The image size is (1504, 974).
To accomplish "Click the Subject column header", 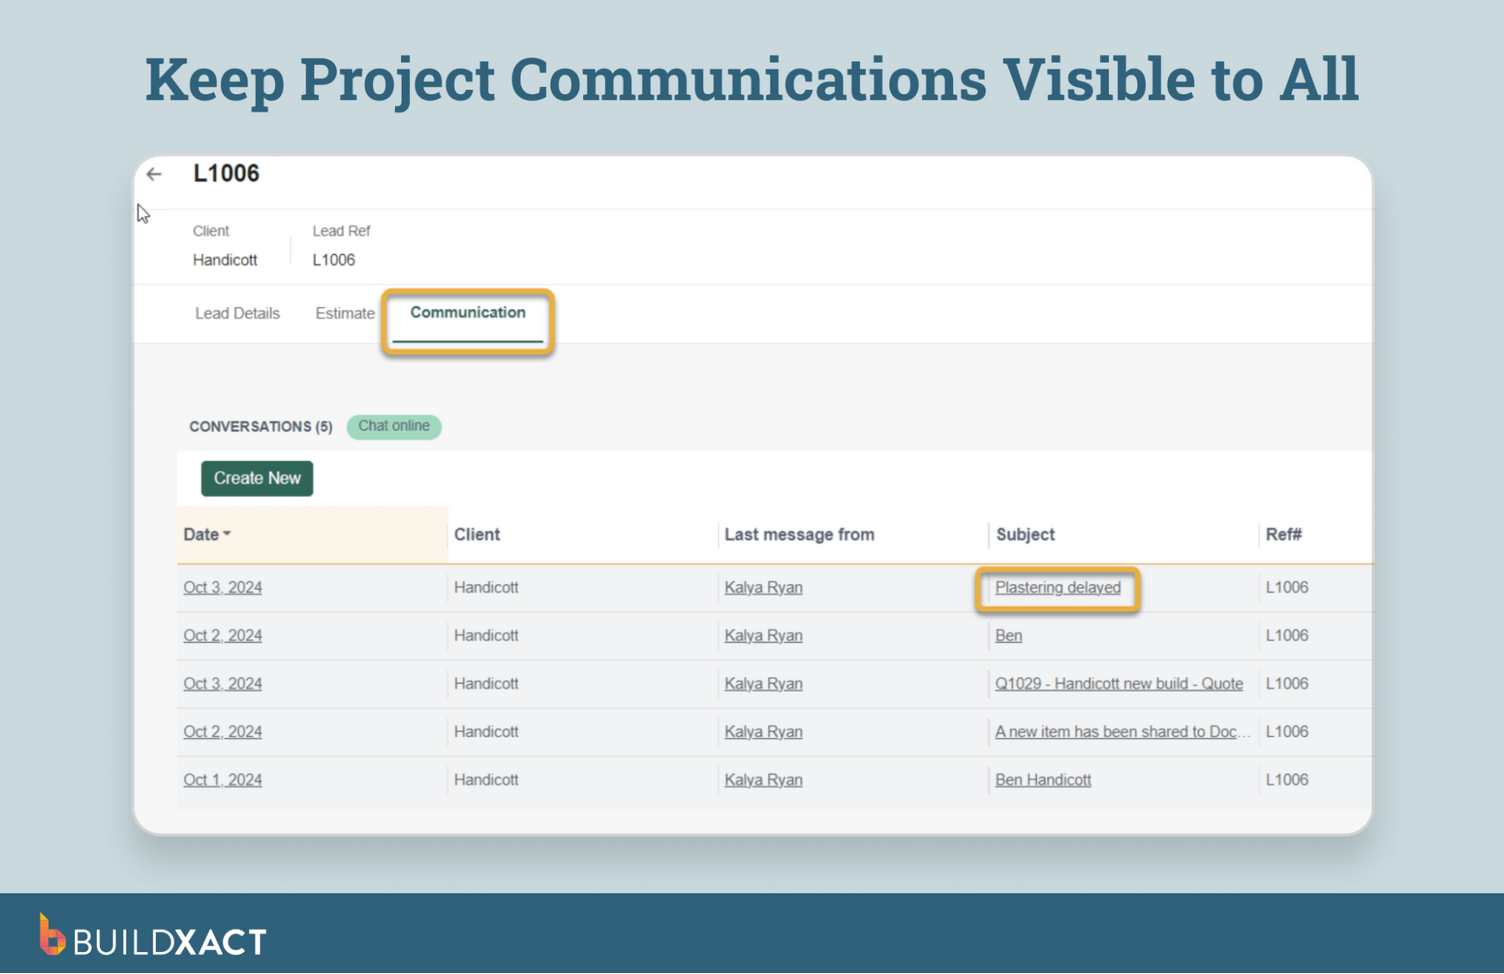I will click(1025, 534).
